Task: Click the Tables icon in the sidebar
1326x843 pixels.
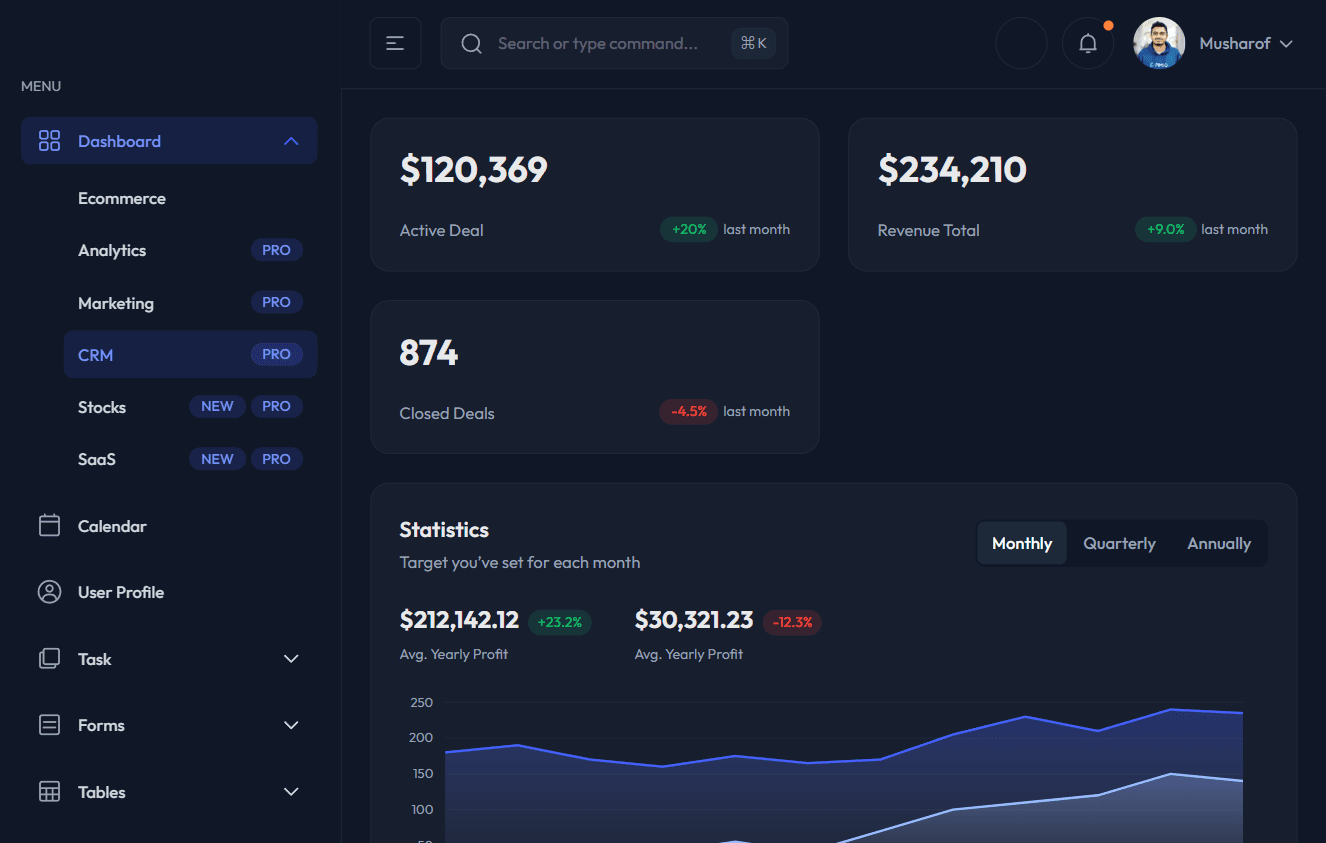Action: pyautogui.click(x=49, y=791)
